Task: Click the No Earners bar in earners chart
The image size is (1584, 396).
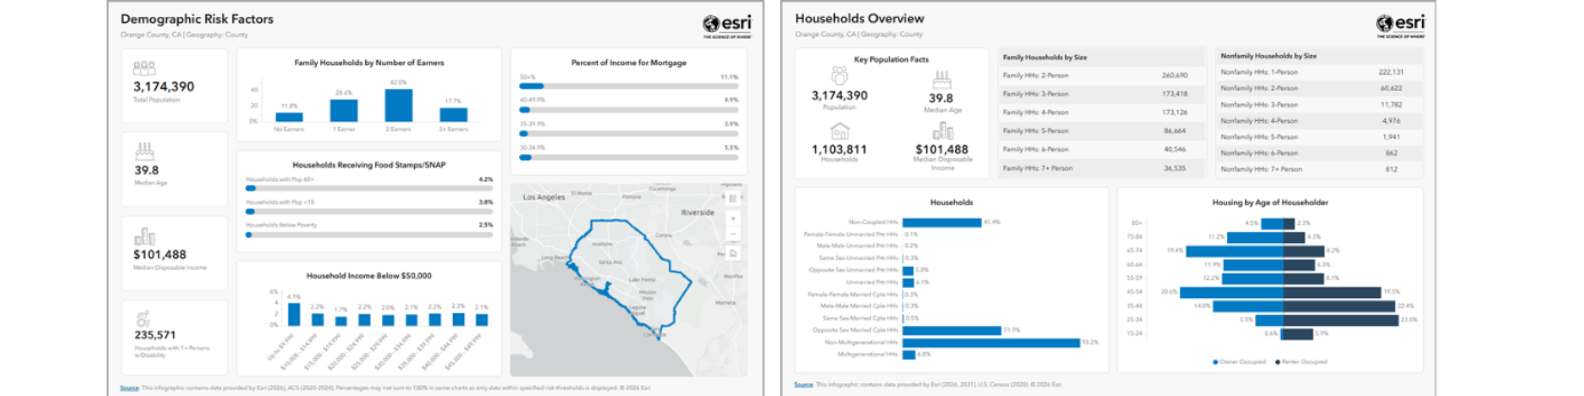Action: coord(289,117)
